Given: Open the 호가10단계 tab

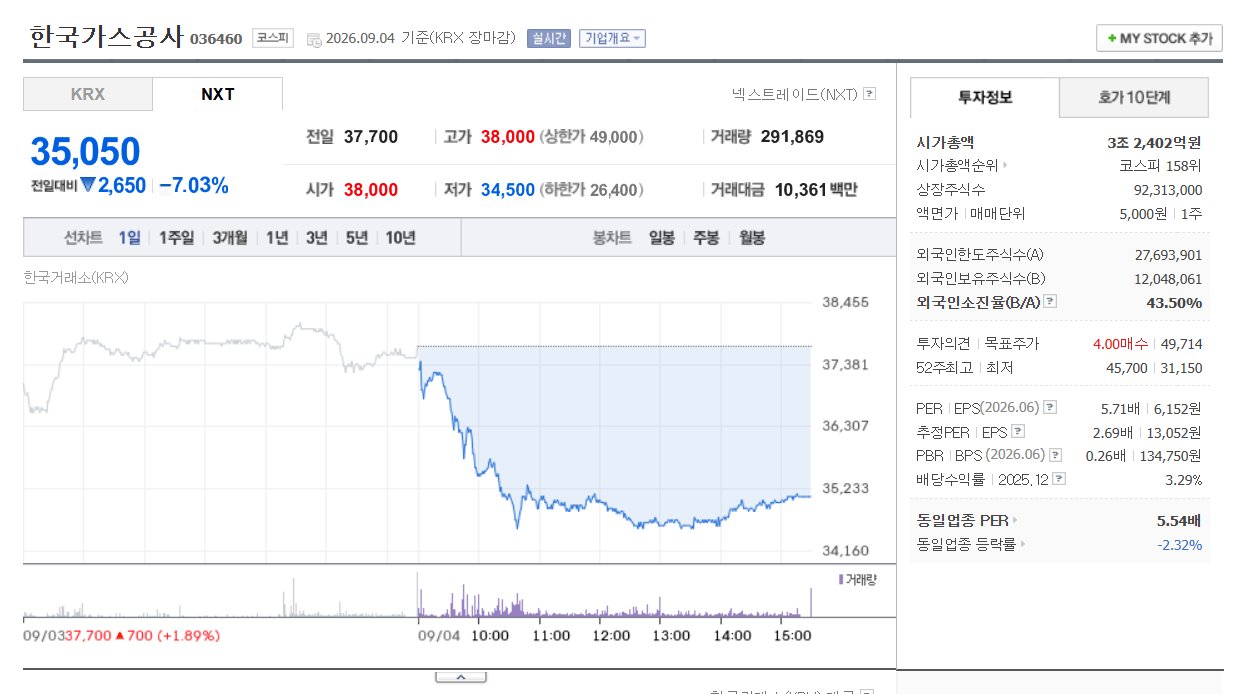Looking at the screenshot, I should [x=1134, y=98].
